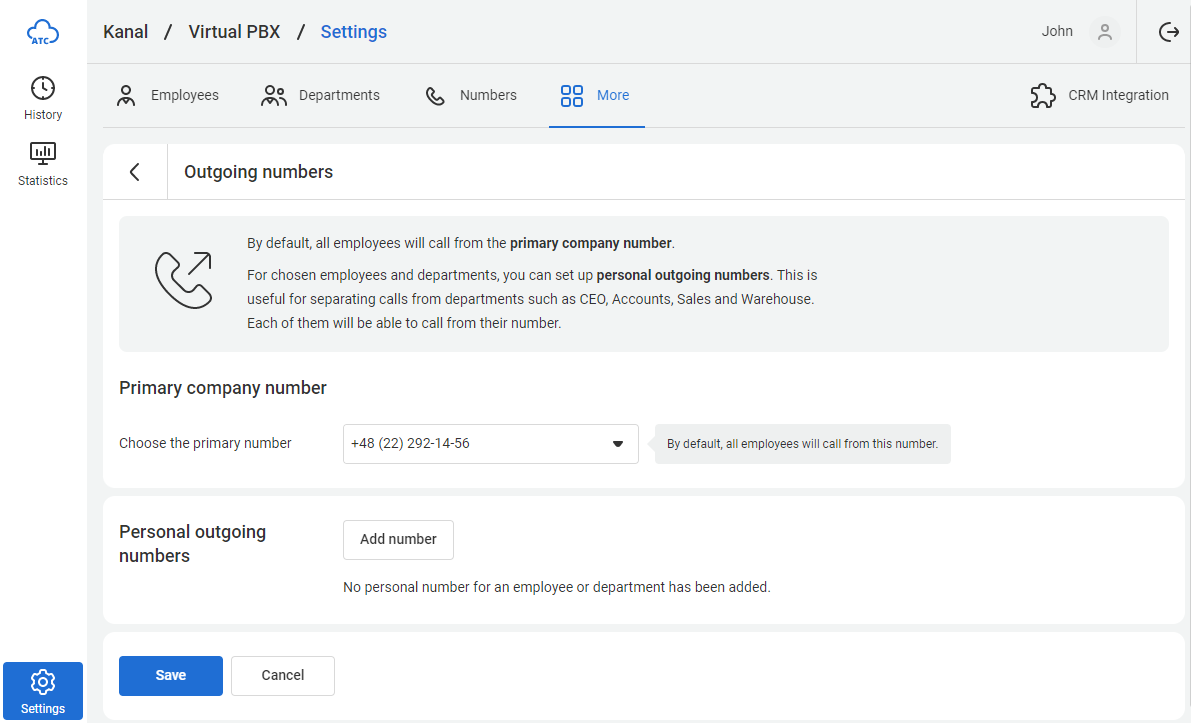
Task: Open the History clock icon
Action: point(43,88)
